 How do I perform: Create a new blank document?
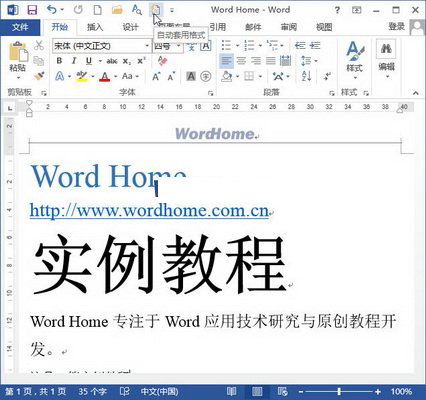97,10
